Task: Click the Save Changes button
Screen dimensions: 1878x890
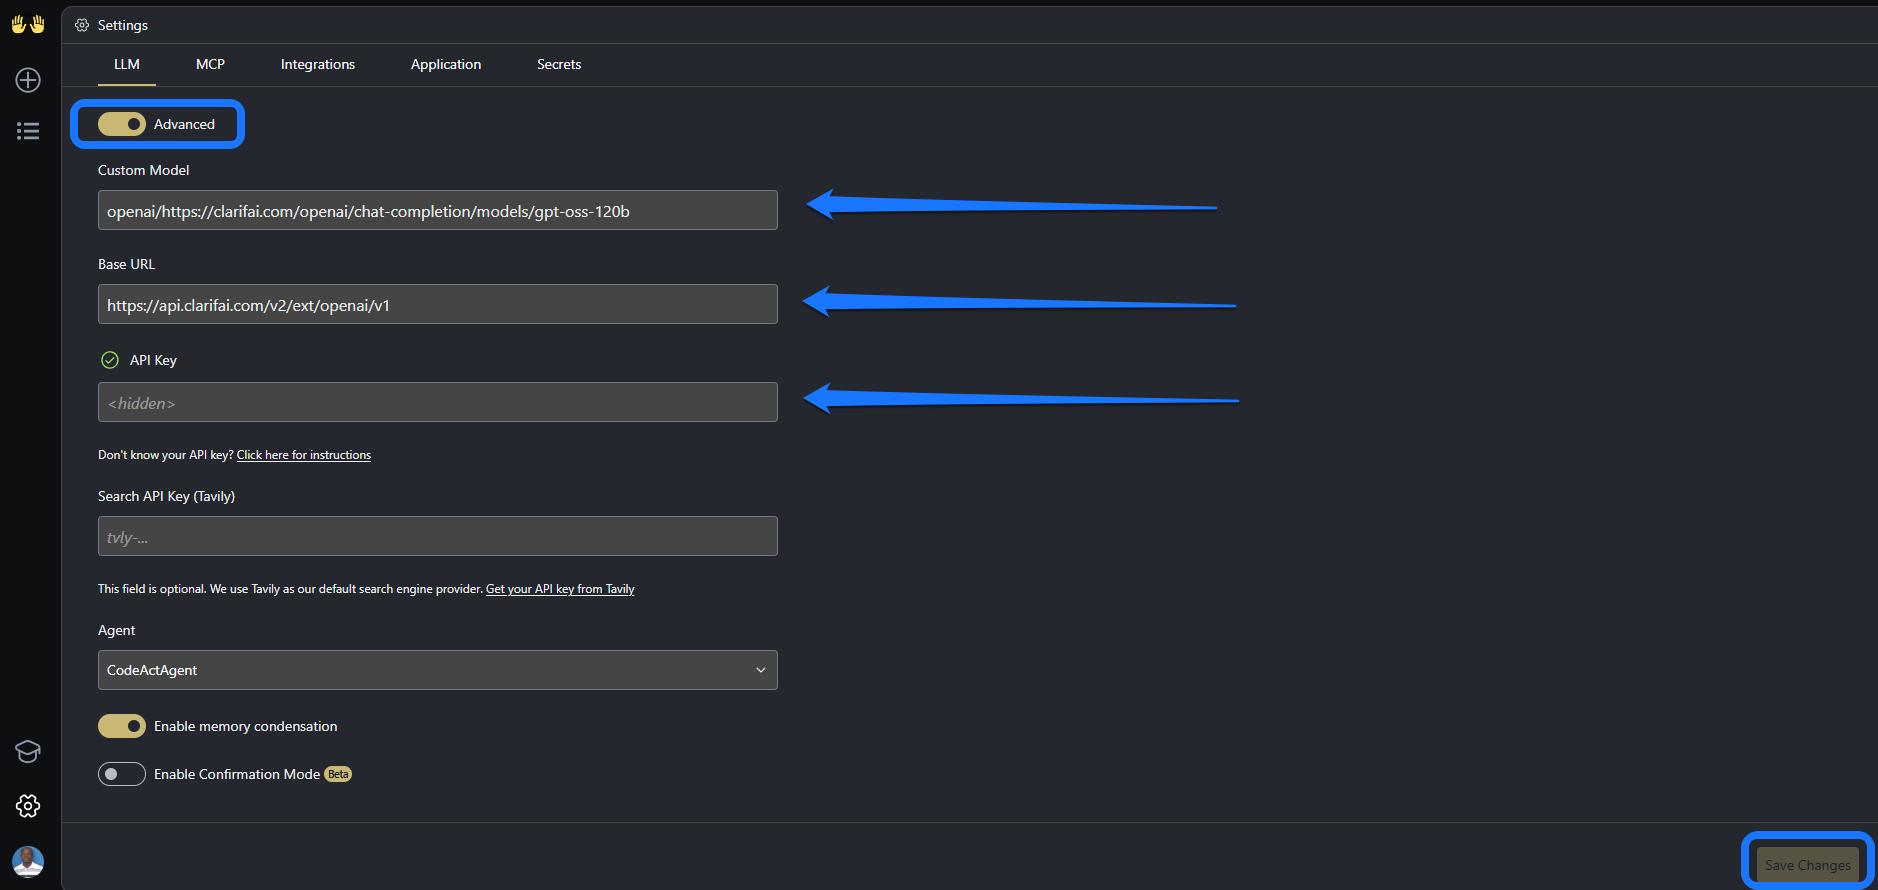Action: point(1808,865)
